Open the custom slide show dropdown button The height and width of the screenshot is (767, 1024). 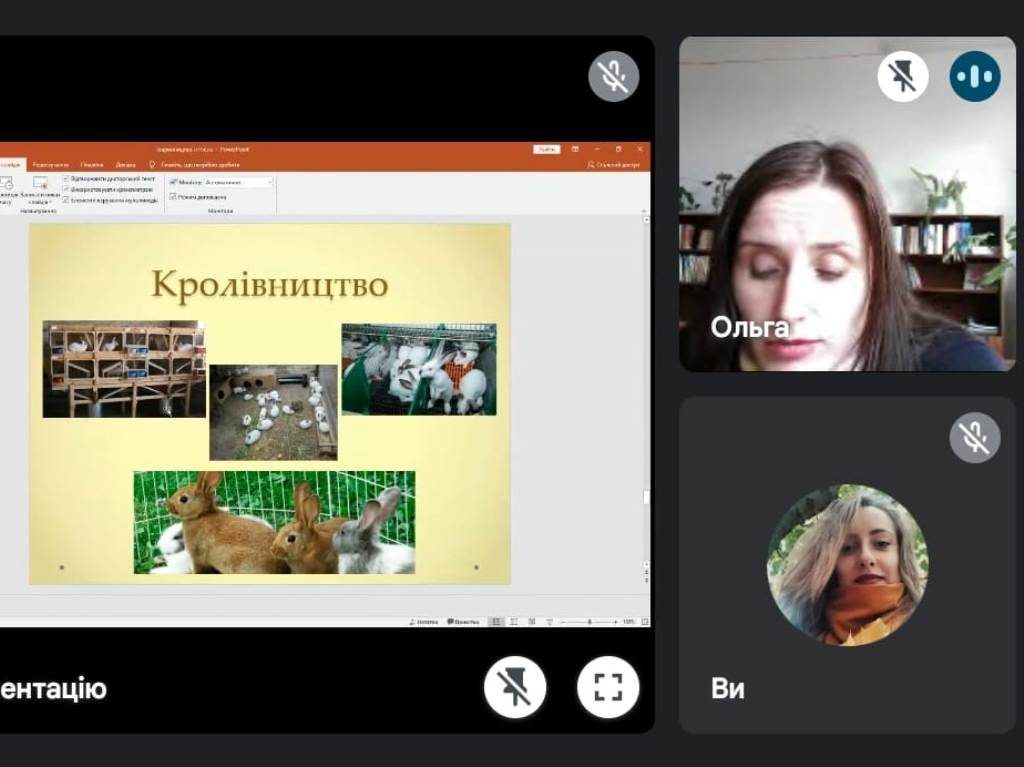(40, 187)
